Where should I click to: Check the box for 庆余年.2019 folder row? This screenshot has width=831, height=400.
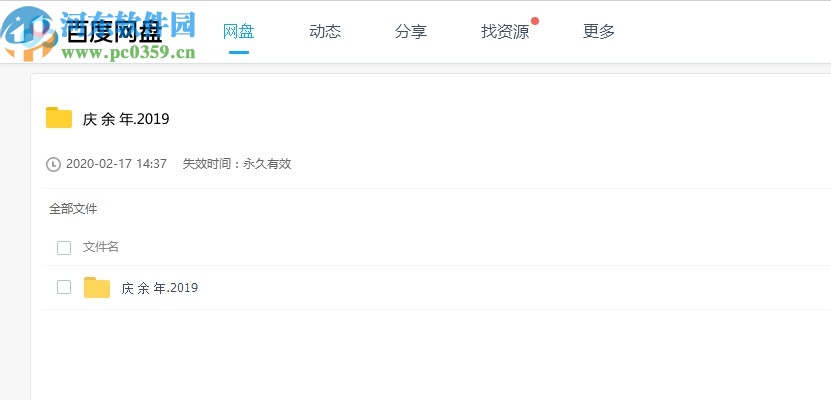point(64,287)
